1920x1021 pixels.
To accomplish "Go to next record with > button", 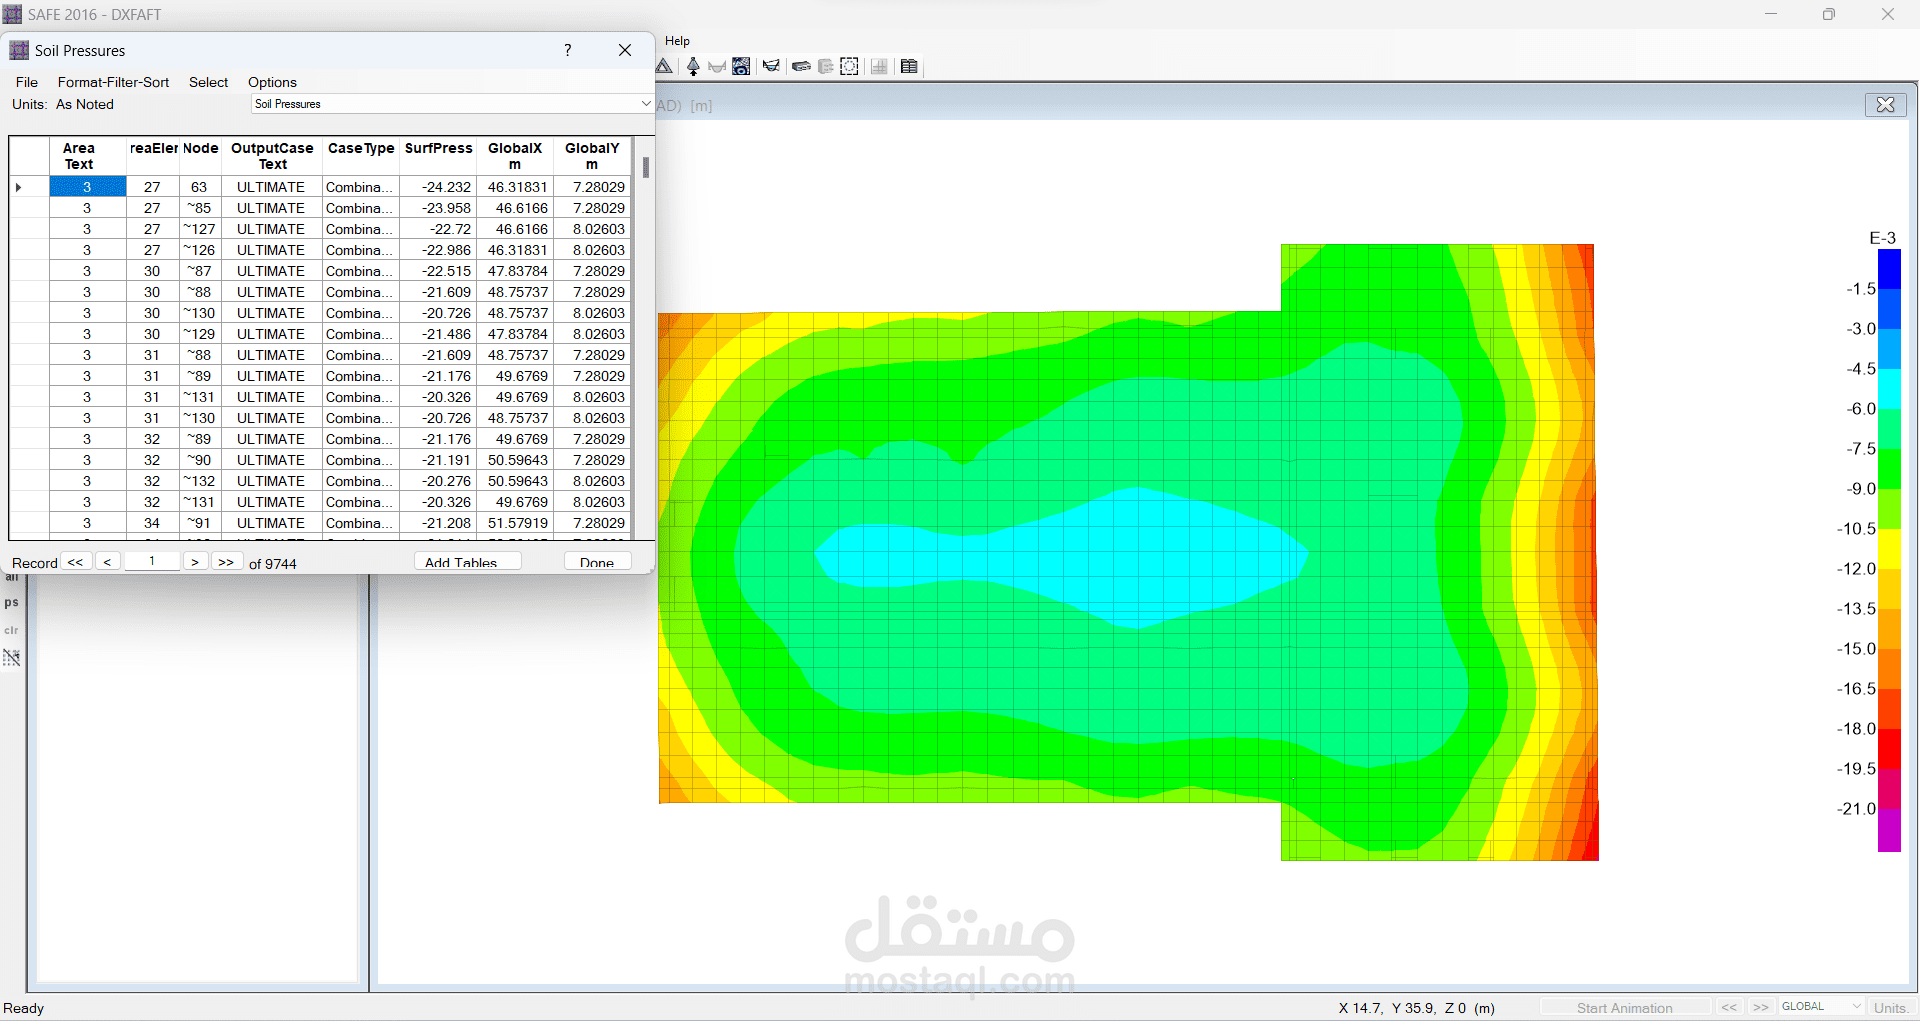I will (x=196, y=562).
